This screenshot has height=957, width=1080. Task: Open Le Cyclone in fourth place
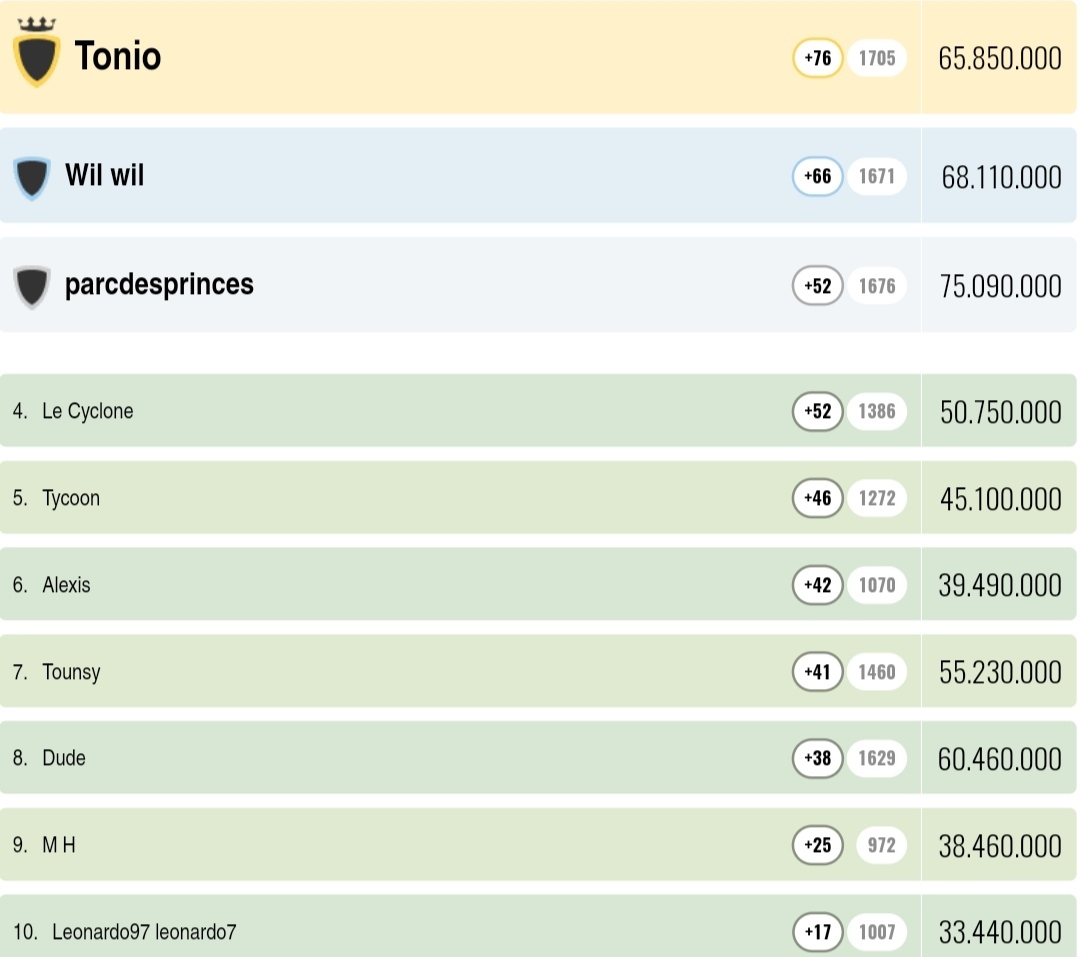click(x=87, y=411)
